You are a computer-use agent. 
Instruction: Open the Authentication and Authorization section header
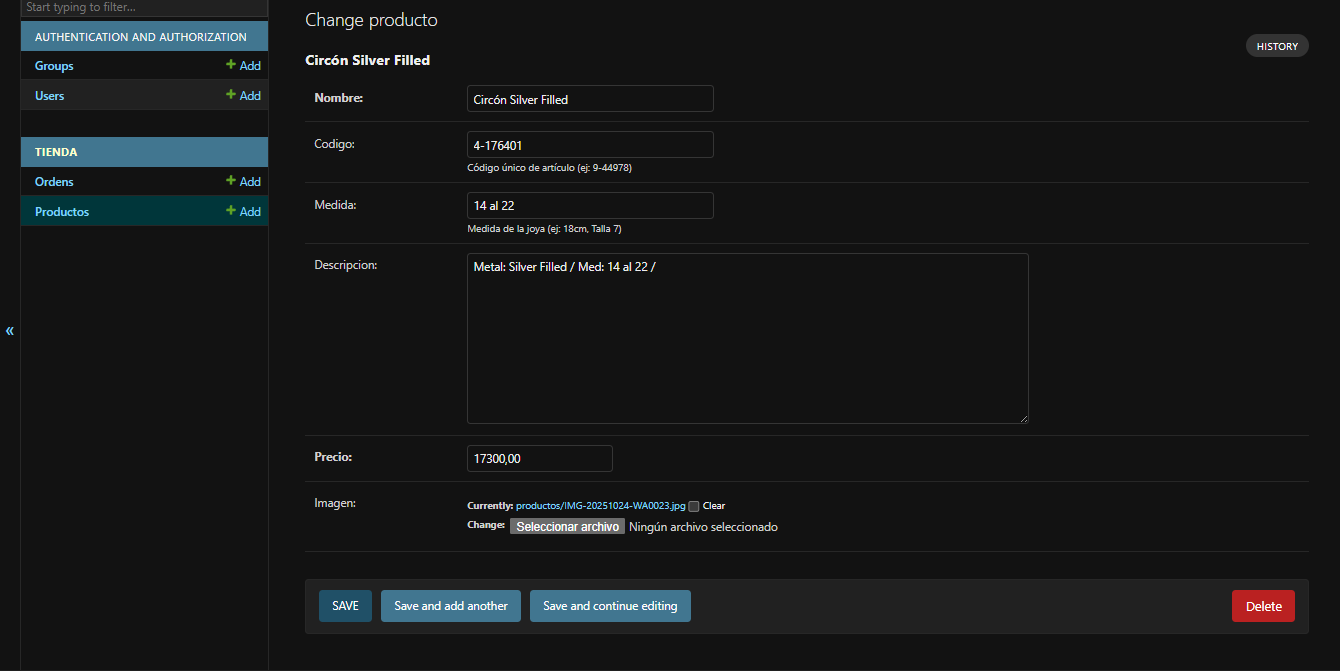140,37
